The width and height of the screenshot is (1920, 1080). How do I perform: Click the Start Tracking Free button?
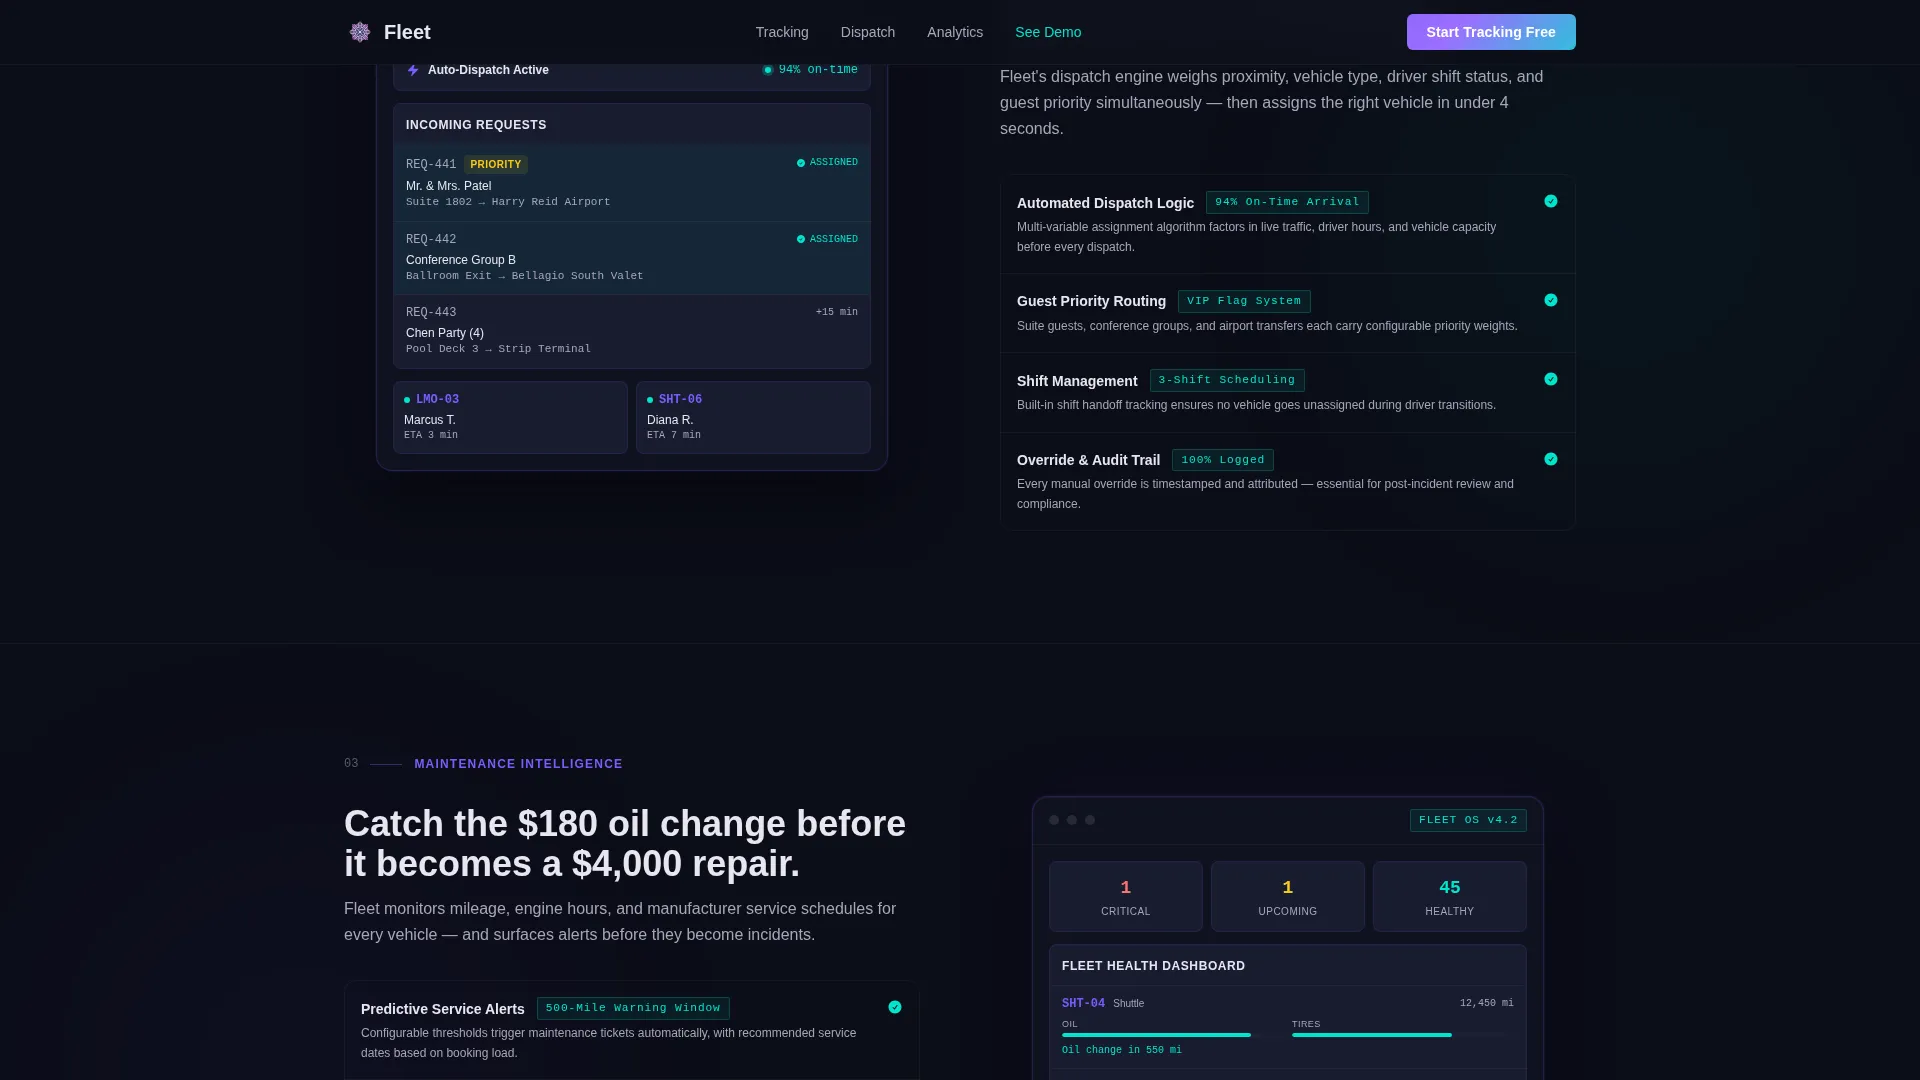pos(1491,32)
